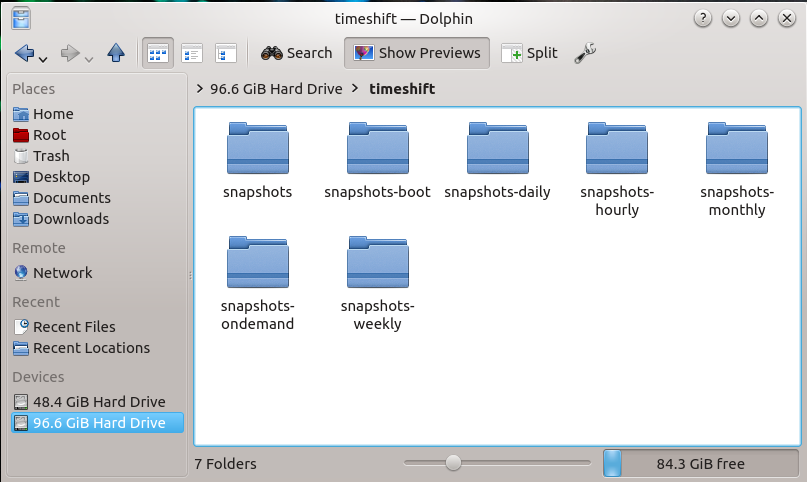807x482 pixels.
Task: Select the snapshots-ondemand folder
Action: [257, 284]
